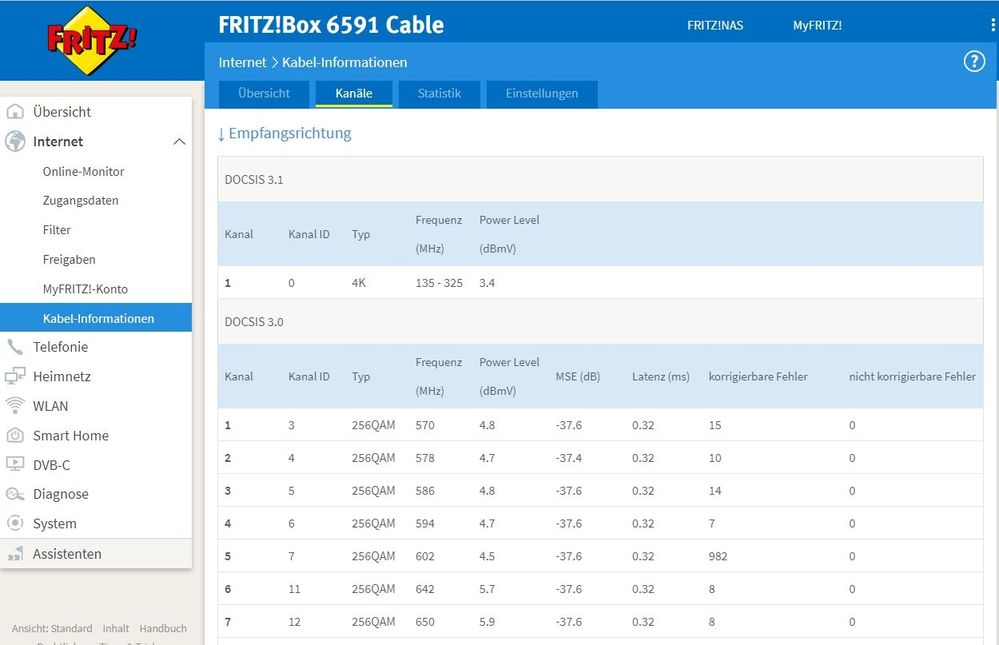Viewport: 999px width, 645px height.
Task: Click frequency 578 cell
Action: pyautogui.click(x=425, y=458)
